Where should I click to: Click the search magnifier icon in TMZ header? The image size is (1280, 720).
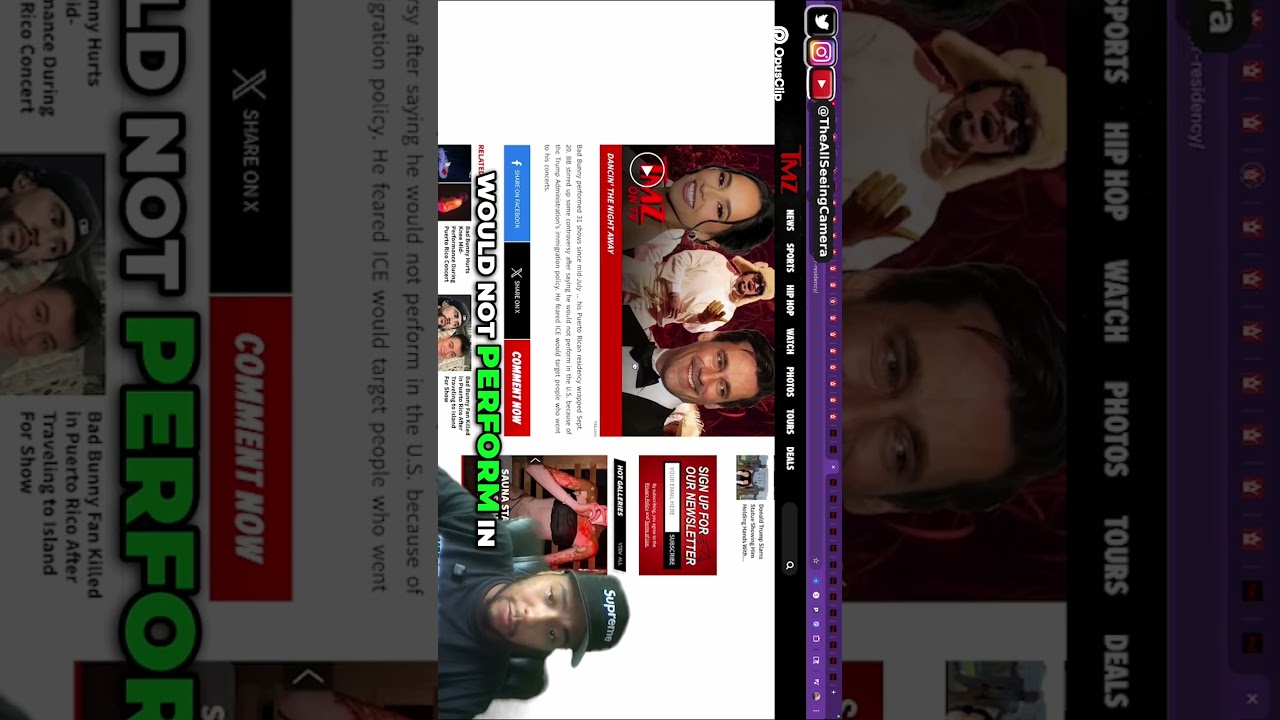point(789,566)
